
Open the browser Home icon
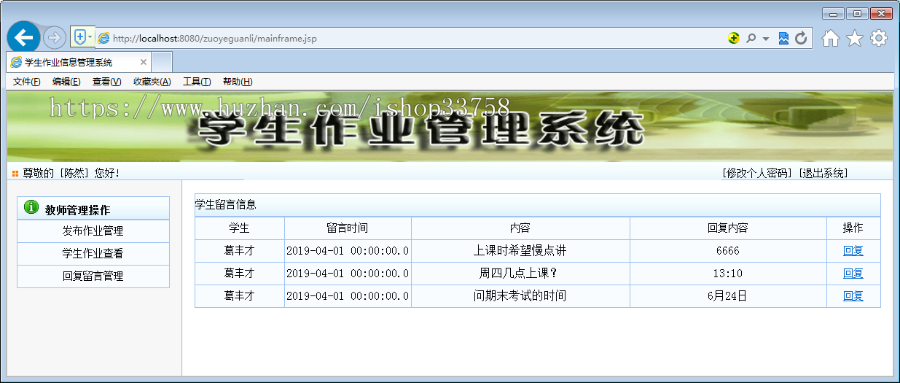coord(830,38)
